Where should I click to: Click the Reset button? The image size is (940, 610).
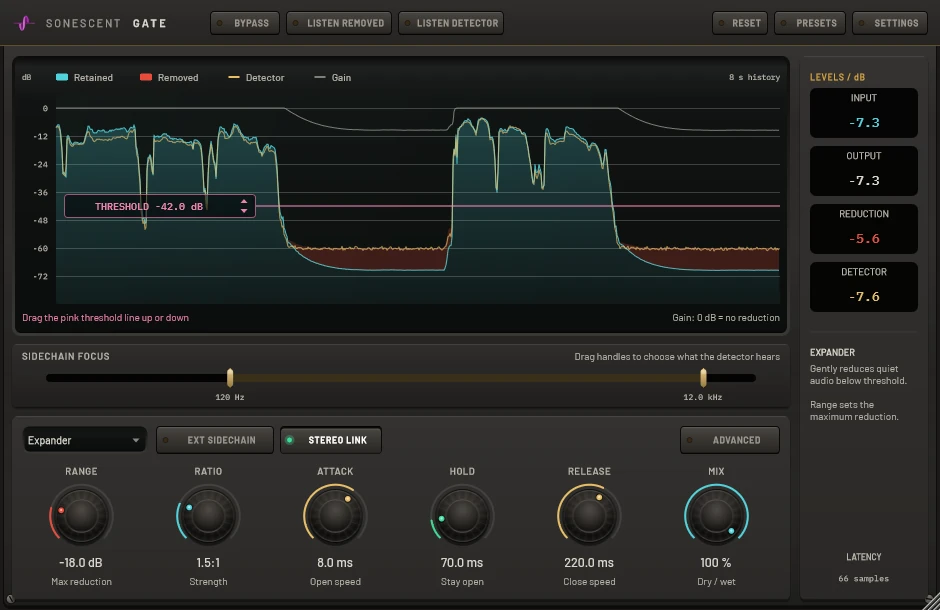click(740, 23)
